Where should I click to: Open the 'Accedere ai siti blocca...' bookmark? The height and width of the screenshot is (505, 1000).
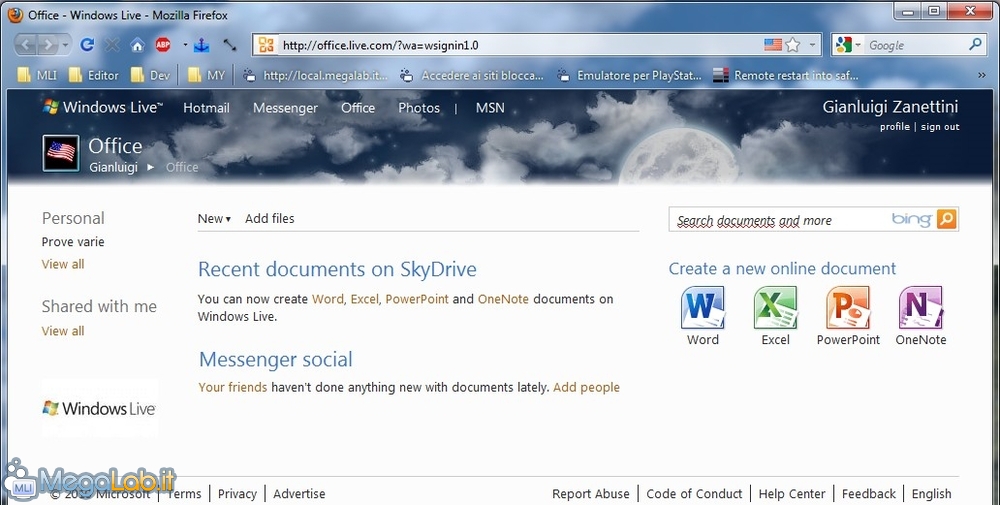point(471,75)
